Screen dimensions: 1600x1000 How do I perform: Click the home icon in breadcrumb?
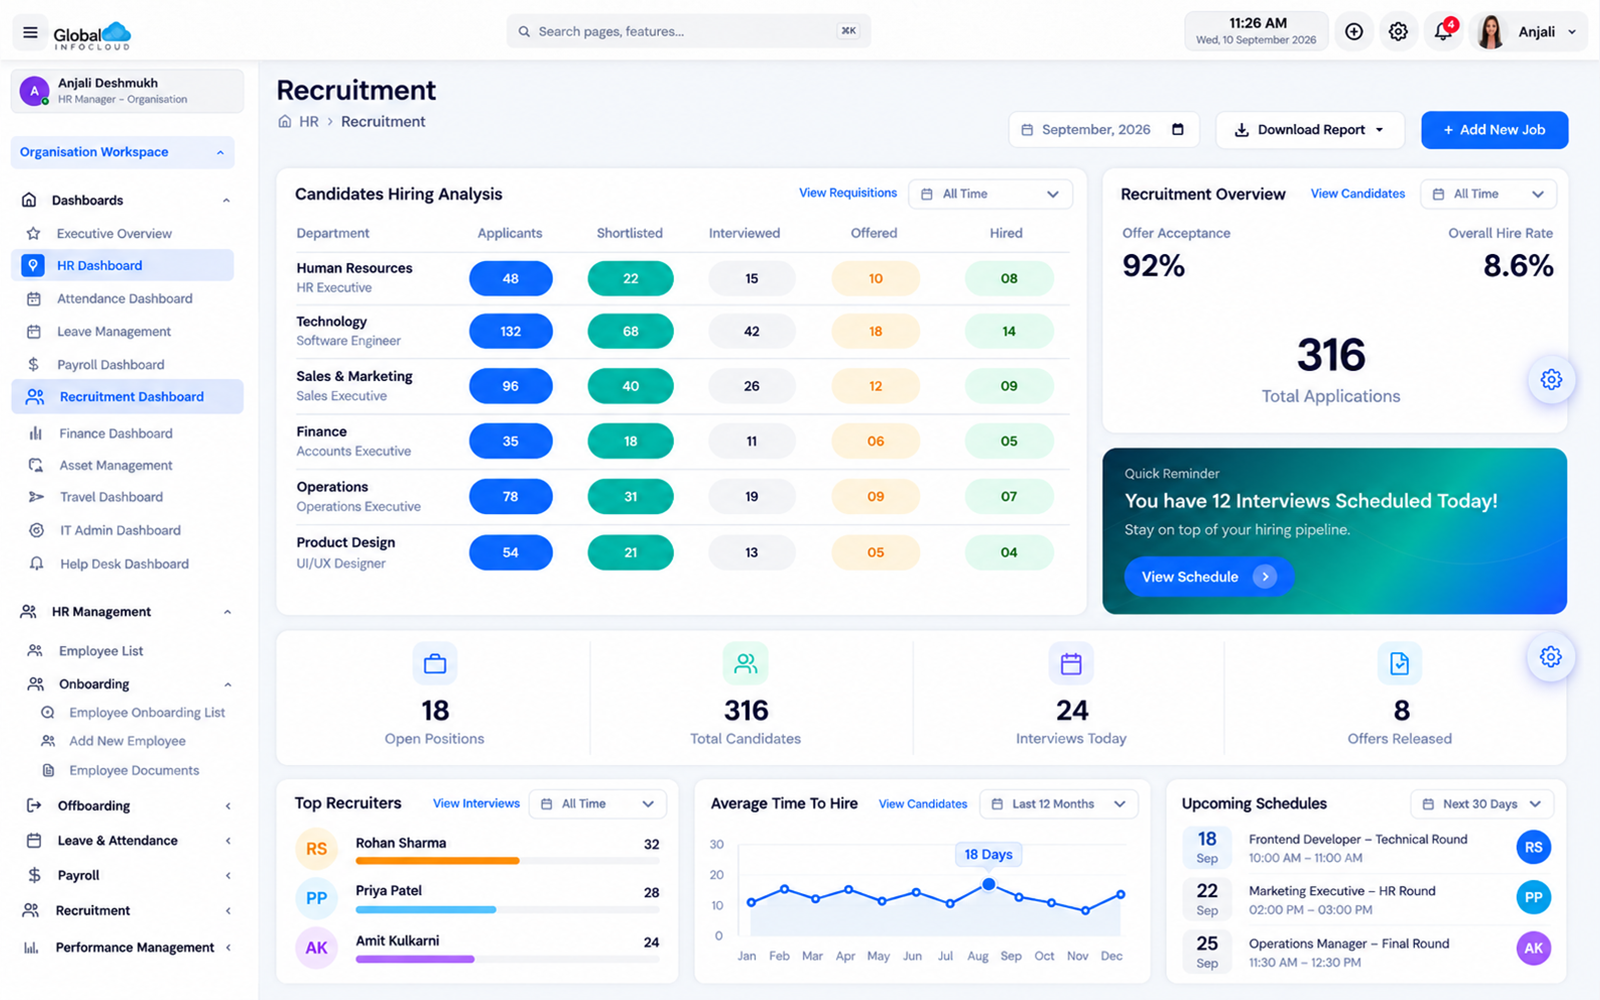click(x=285, y=121)
